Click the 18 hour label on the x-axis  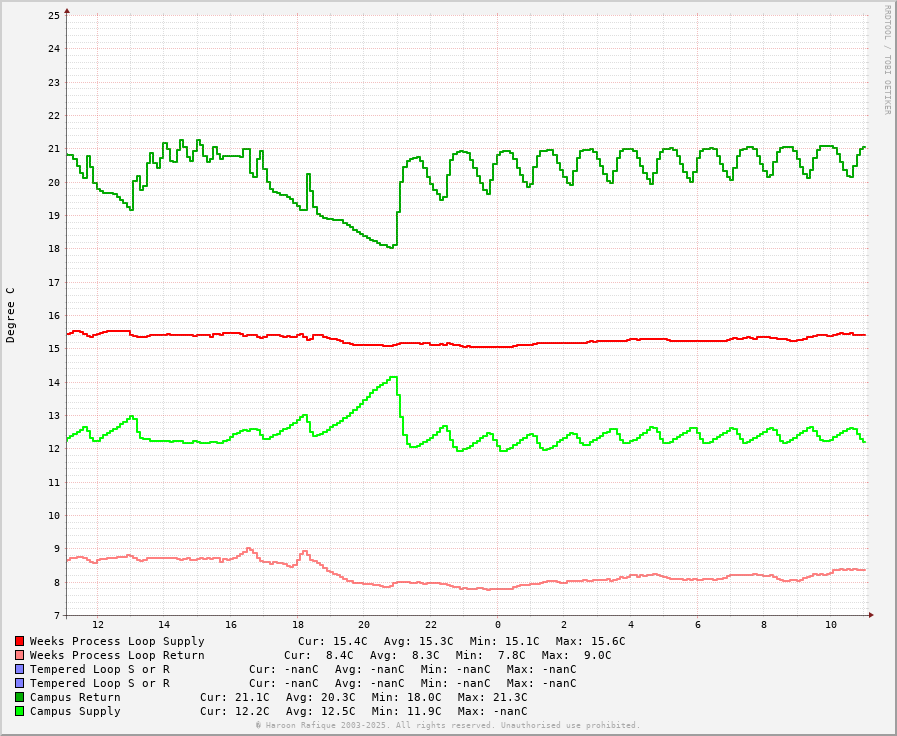coord(298,625)
